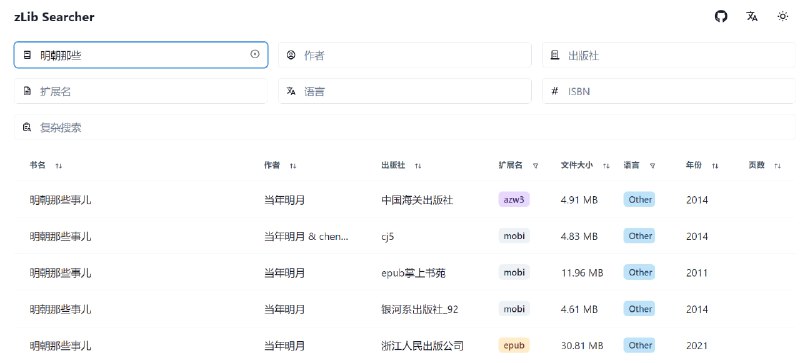
Task: Focus the 扩展名 extension input field
Action: click(141, 91)
